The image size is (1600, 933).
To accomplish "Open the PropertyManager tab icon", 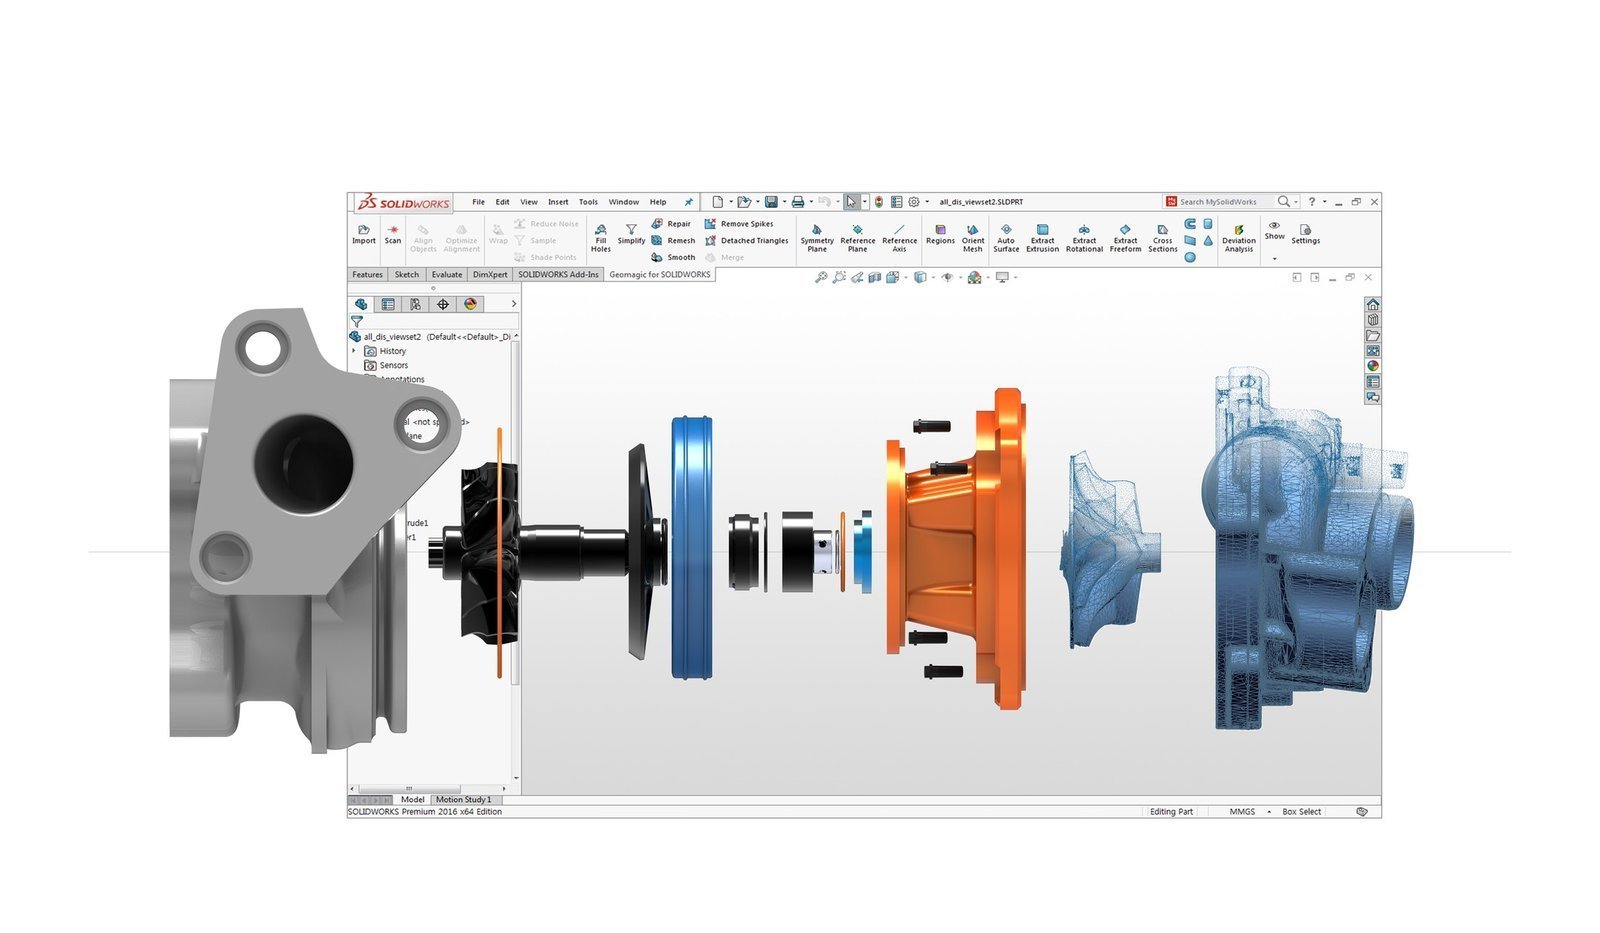I will coord(388,304).
